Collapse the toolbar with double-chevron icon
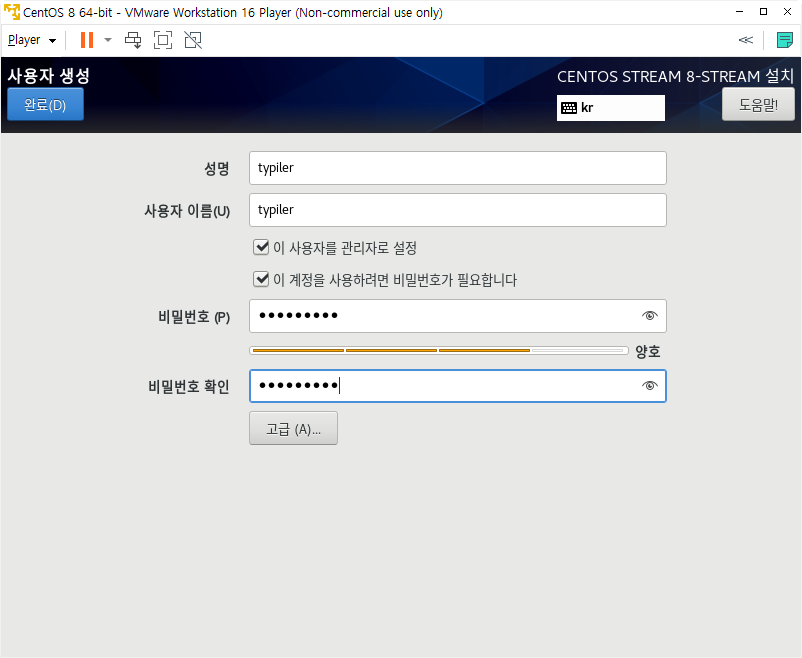This screenshot has width=802, height=658. (745, 40)
